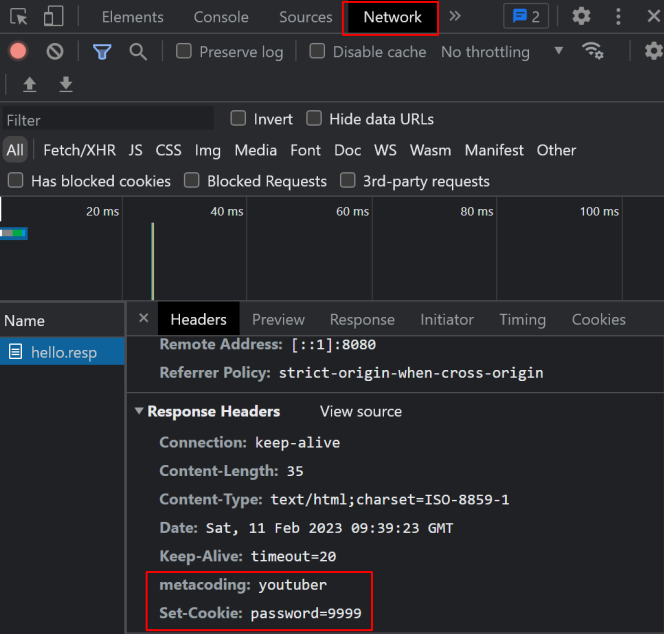The height and width of the screenshot is (634, 664).
Task: Open the No throttling dropdown
Action: (x=503, y=52)
